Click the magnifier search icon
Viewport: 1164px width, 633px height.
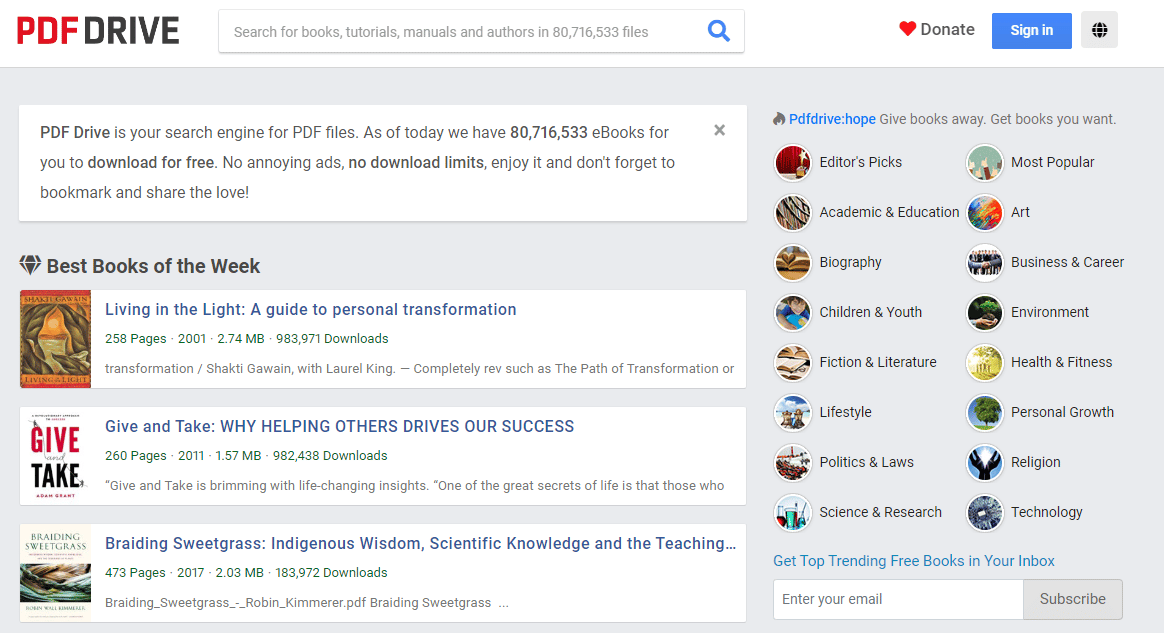[x=718, y=31]
